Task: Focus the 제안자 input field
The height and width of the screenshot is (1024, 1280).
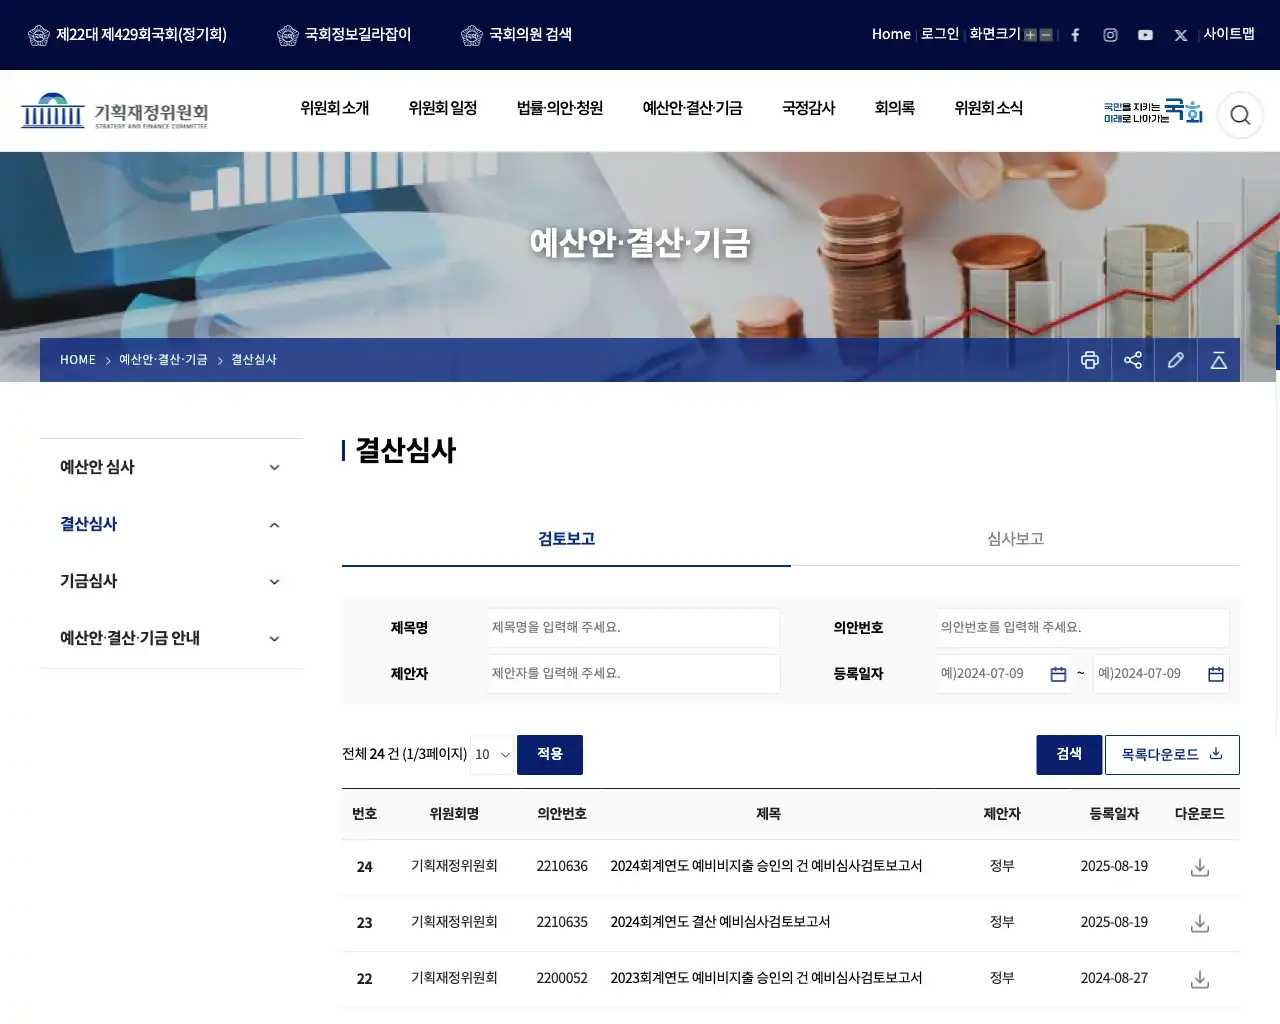Action: (634, 674)
